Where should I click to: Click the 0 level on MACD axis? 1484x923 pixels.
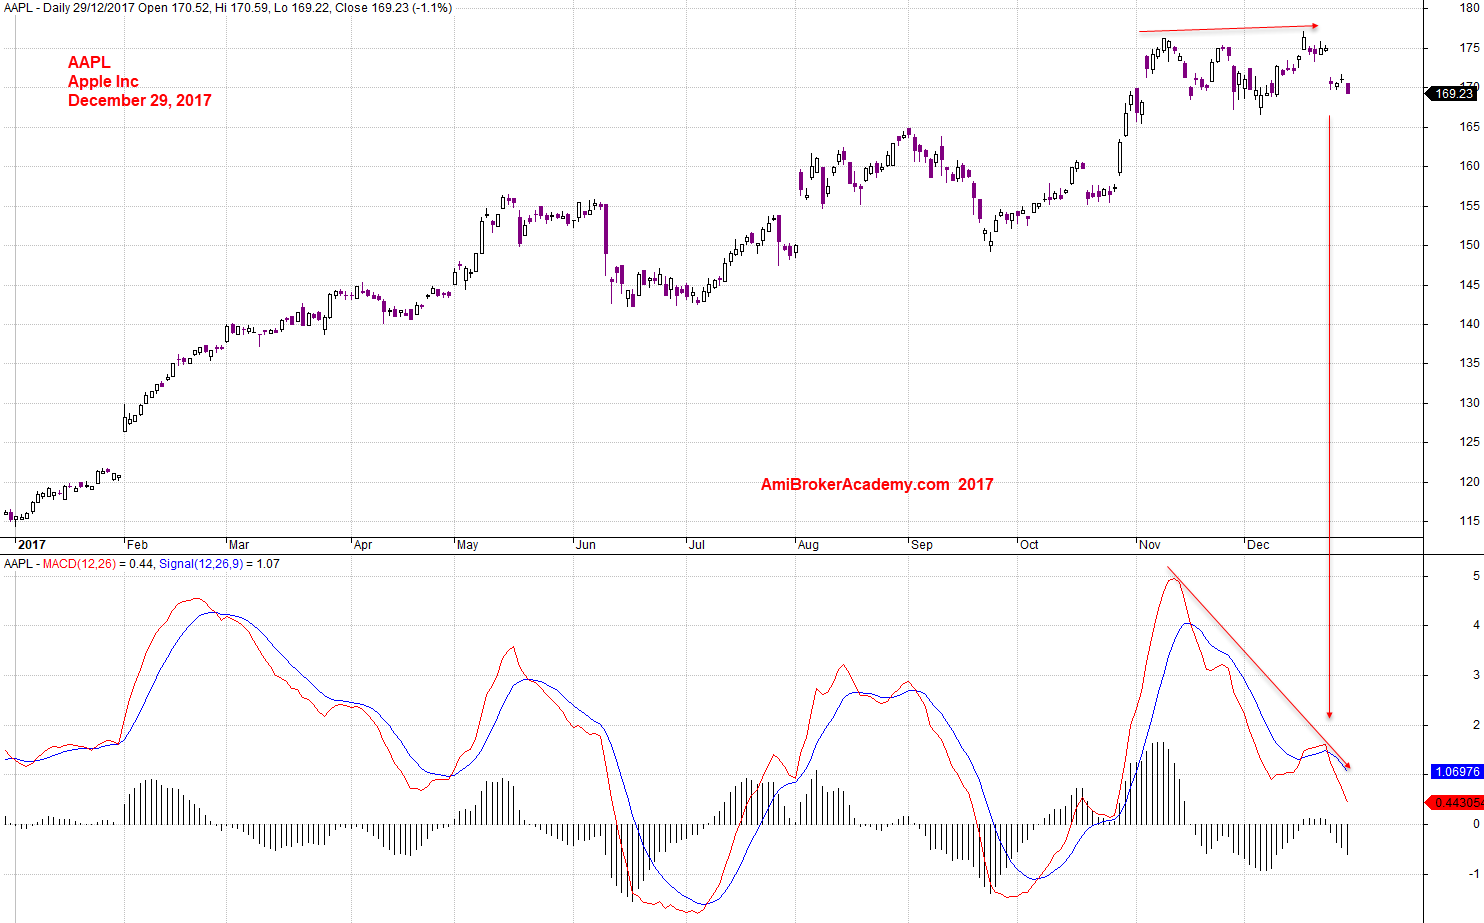1476,825
